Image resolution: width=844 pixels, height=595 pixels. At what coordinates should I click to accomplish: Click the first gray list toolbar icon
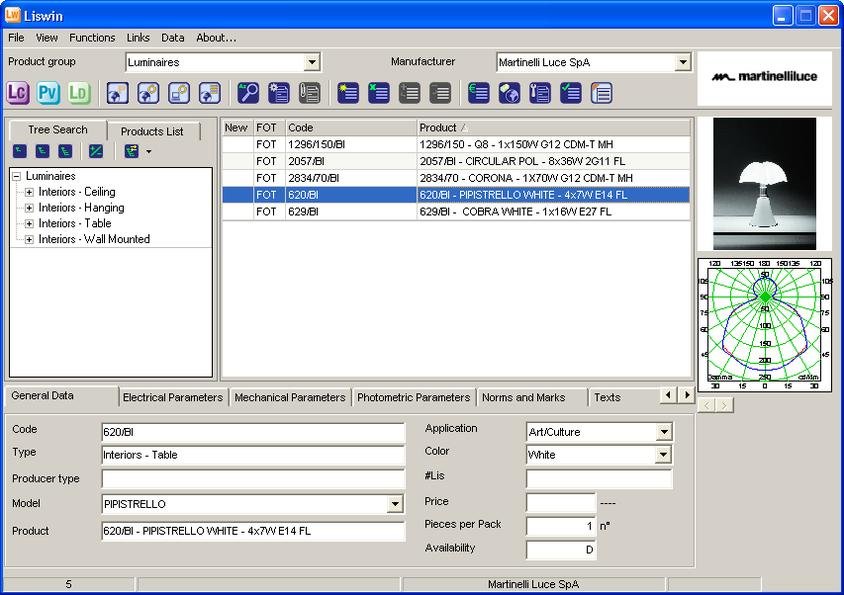(409, 93)
